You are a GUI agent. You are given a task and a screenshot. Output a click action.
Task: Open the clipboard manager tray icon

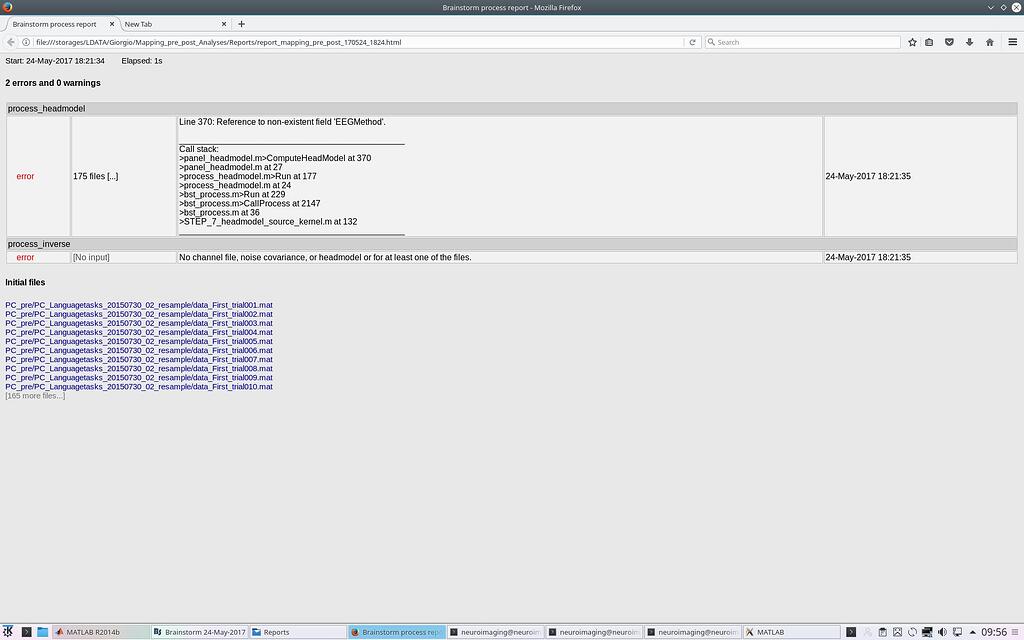click(x=883, y=631)
